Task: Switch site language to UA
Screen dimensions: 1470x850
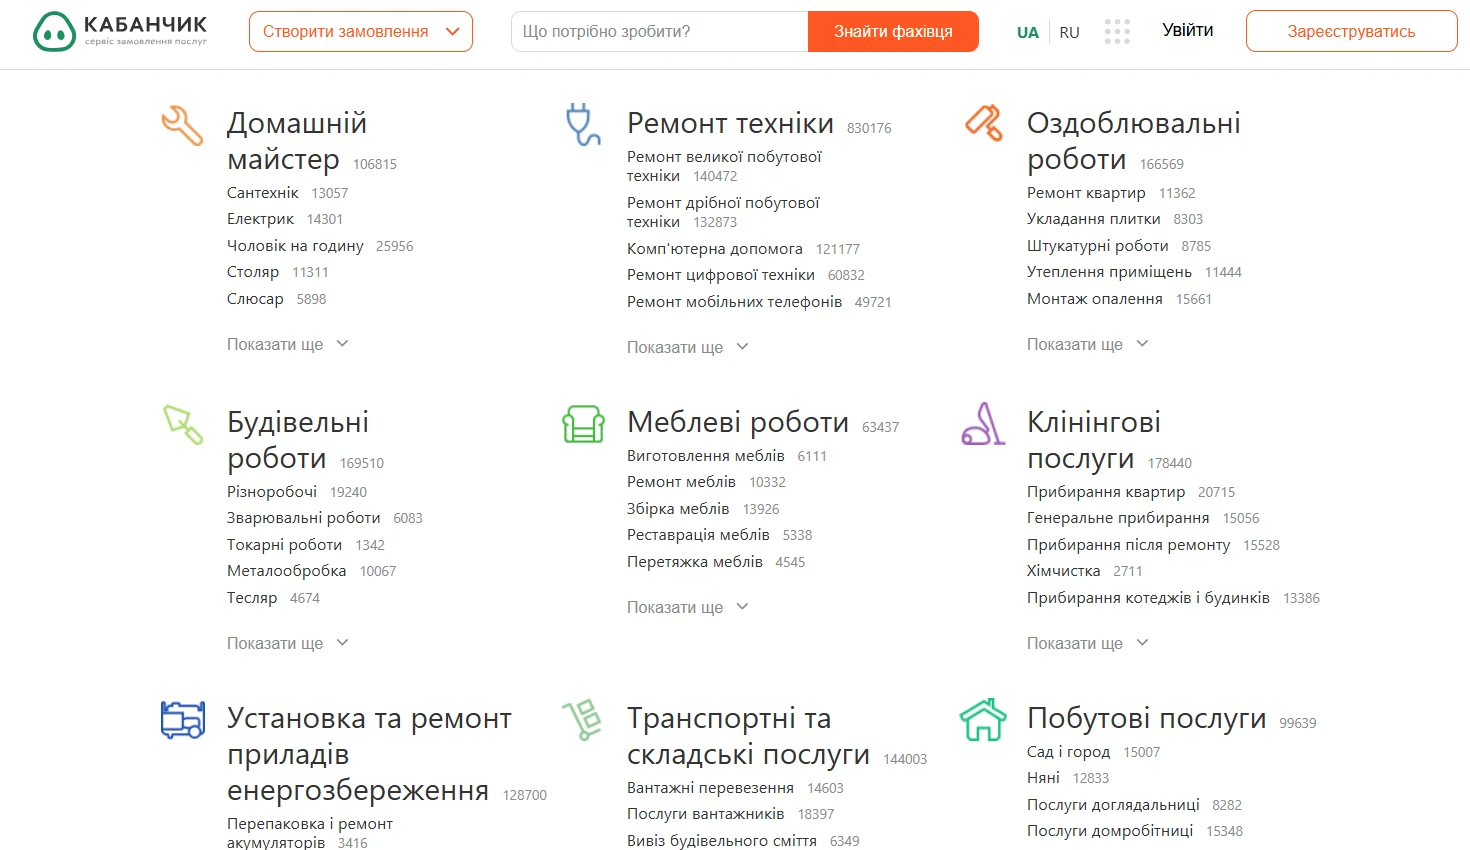Action: coord(1027,32)
